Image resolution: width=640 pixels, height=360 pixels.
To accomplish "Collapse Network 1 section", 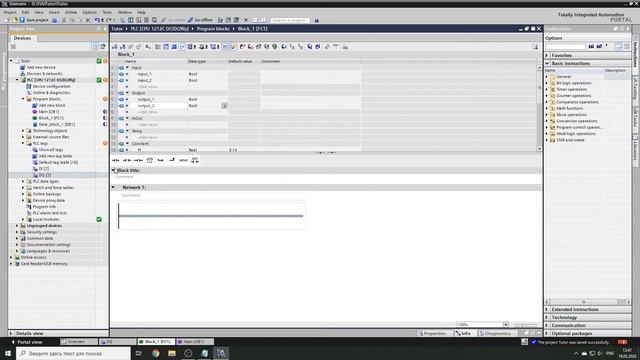I will 113,187.
